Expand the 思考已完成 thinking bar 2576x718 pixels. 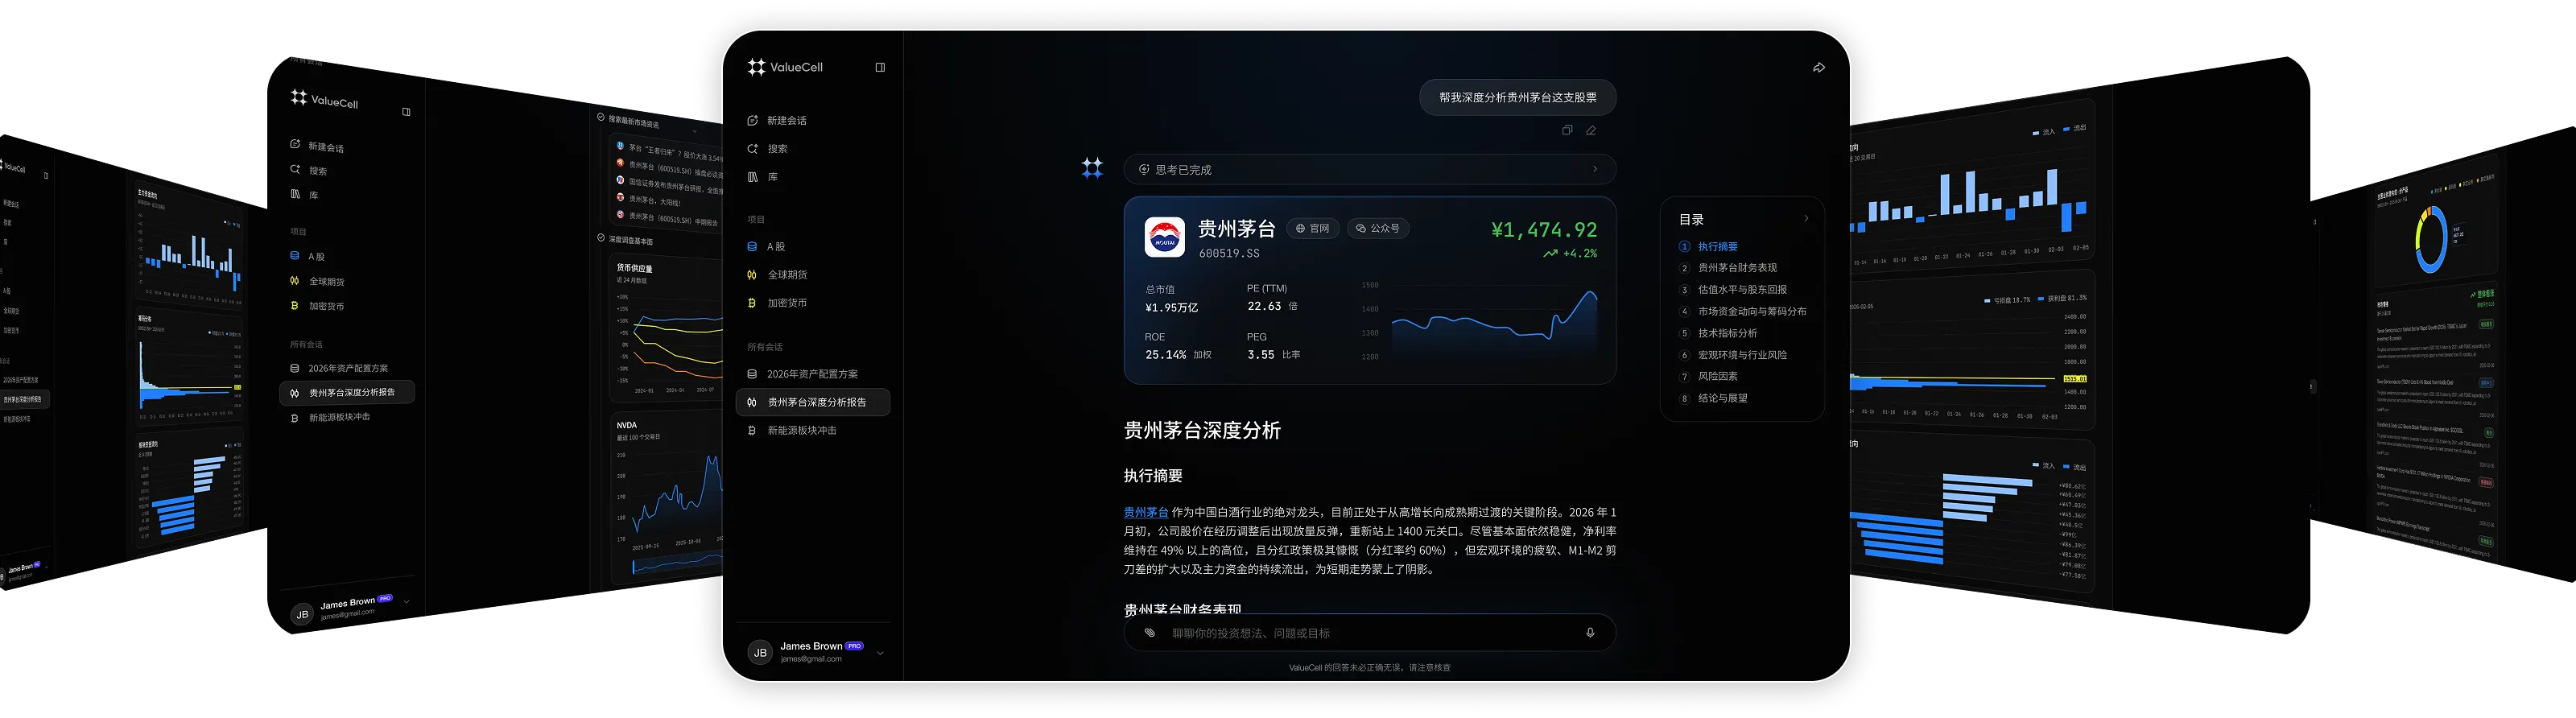[1369, 169]
